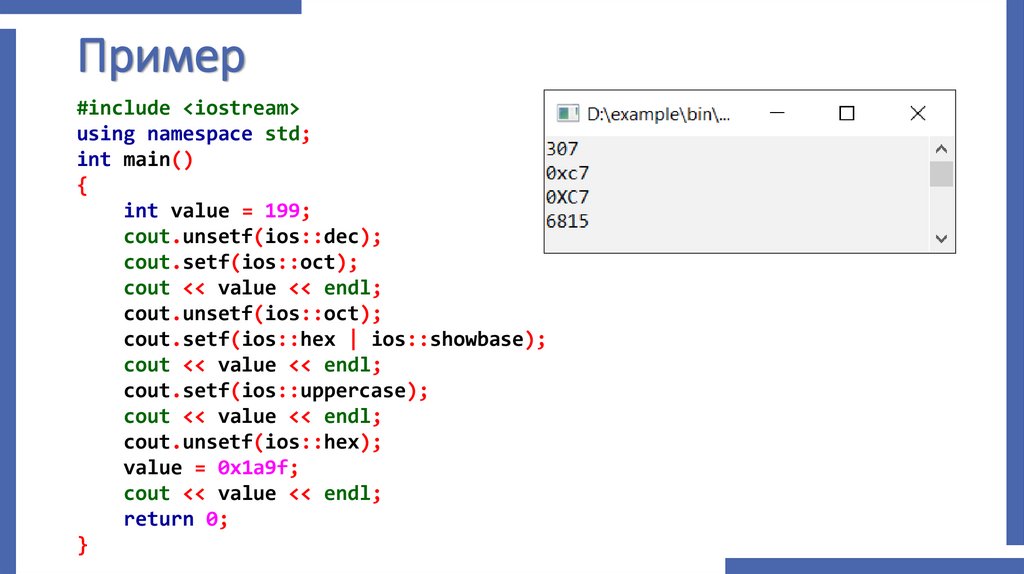Click the console window app icon
The height and width of the screenshot is (574, 1024).
568,114
